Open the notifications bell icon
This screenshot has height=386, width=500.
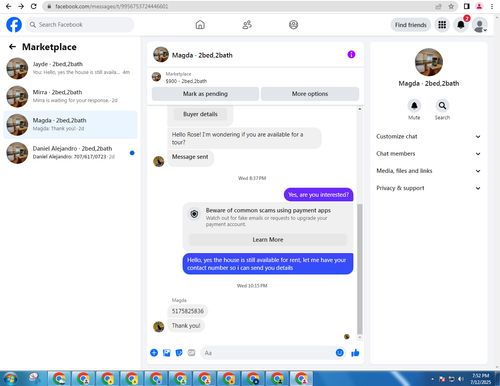pyautogui.click(x=461, y=25)
